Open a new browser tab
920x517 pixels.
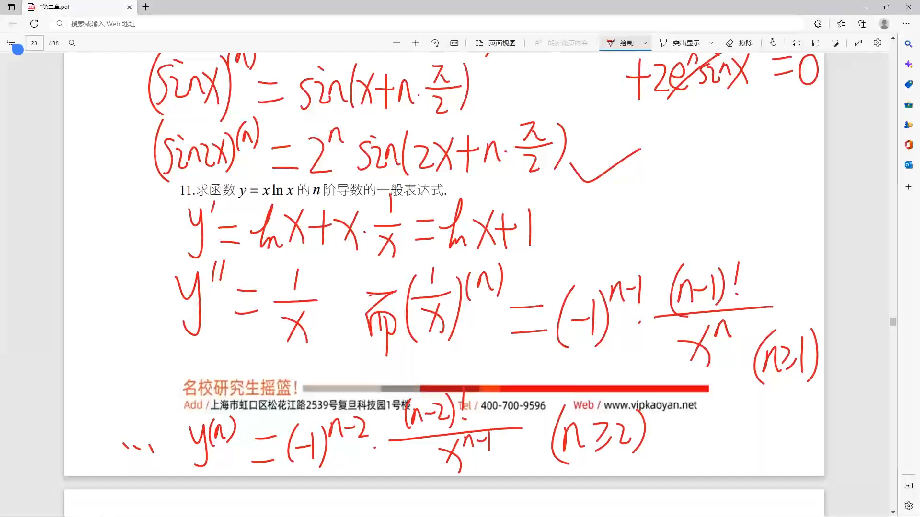click(146, 6)
